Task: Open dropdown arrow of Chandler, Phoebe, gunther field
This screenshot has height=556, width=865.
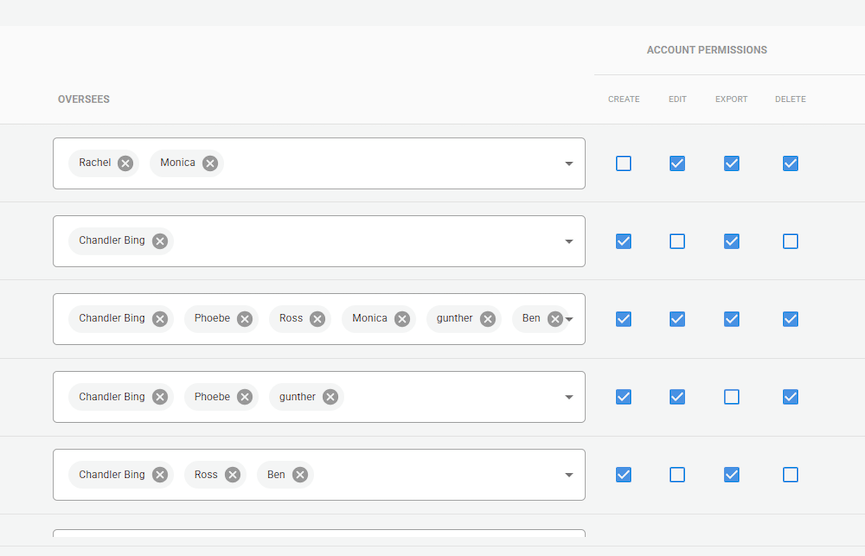Action: click(569, 397)
